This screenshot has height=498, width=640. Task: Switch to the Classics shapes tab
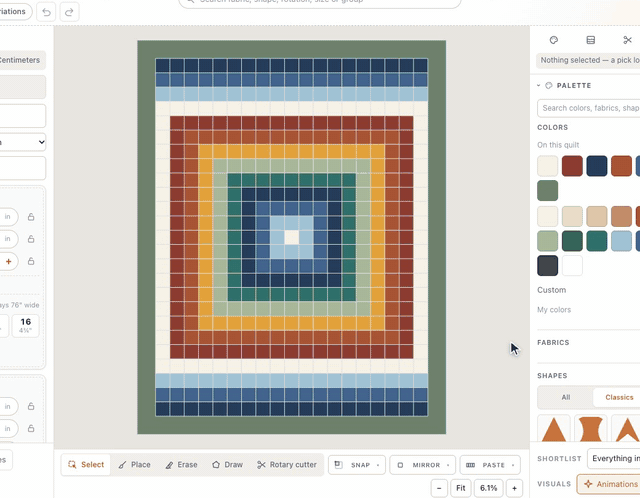619,397
